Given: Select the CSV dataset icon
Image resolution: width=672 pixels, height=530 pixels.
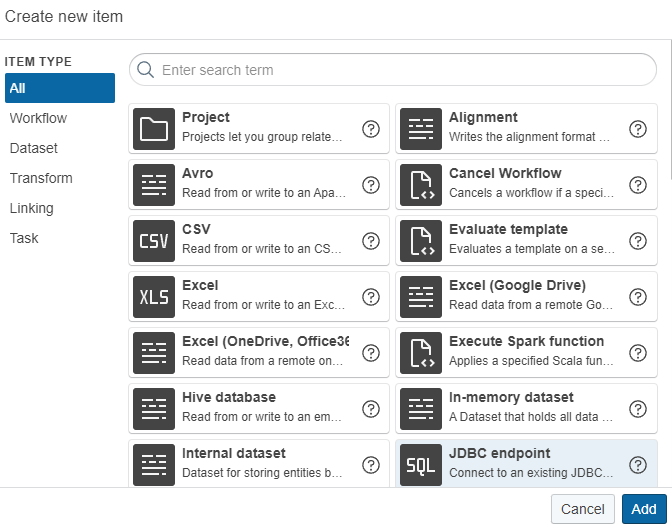Looking at the screenshot, I should pyautogui.click(x=154, y=241).
